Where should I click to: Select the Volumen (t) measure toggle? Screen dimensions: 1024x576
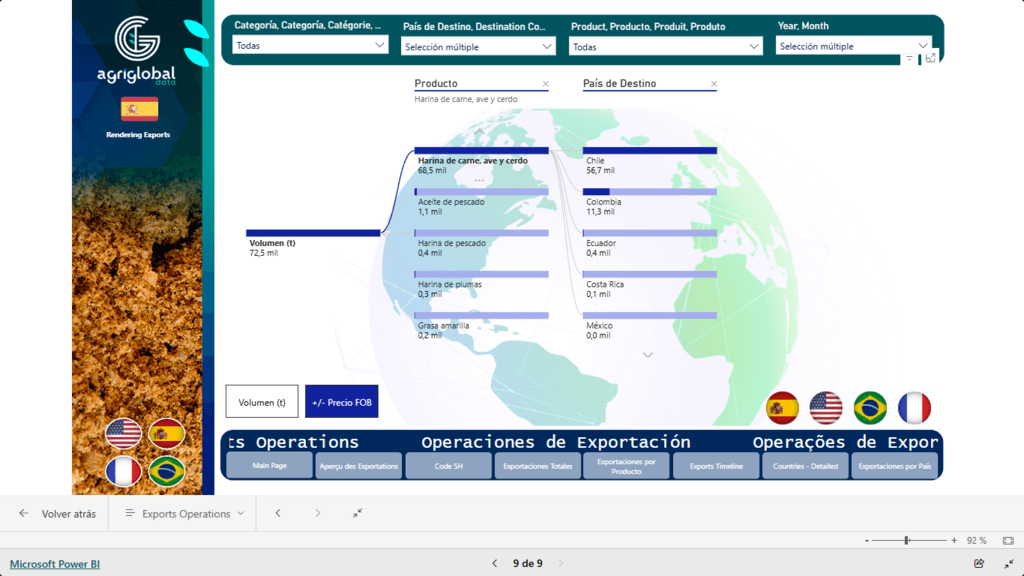tap(262, 401)
